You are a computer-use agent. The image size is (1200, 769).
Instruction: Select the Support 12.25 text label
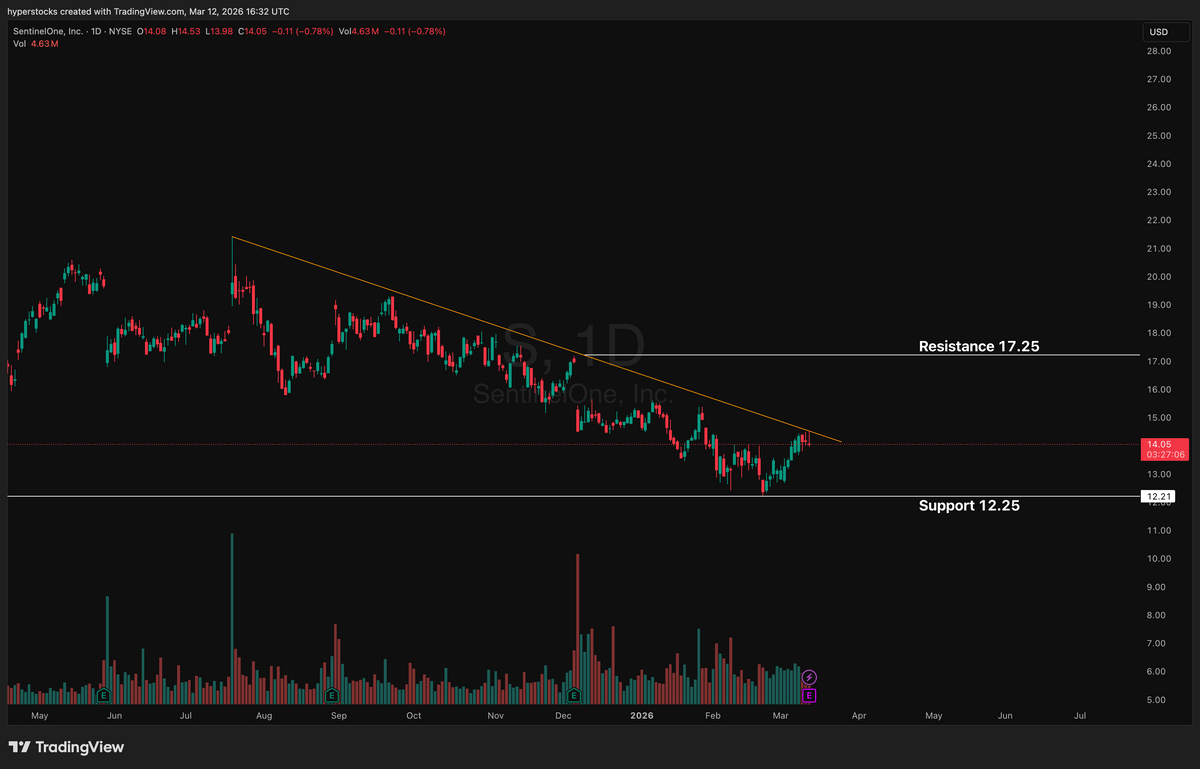coord(969,506)
